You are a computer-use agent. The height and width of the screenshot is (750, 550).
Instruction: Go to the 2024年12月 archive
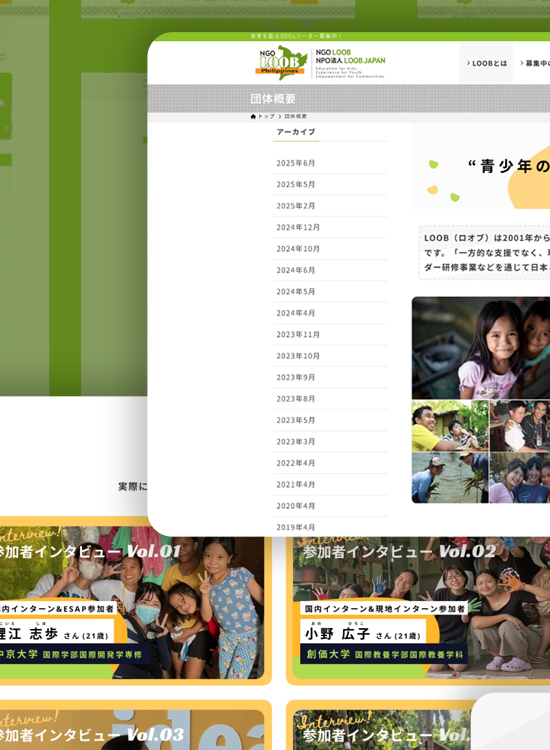(x=298, y=227)
